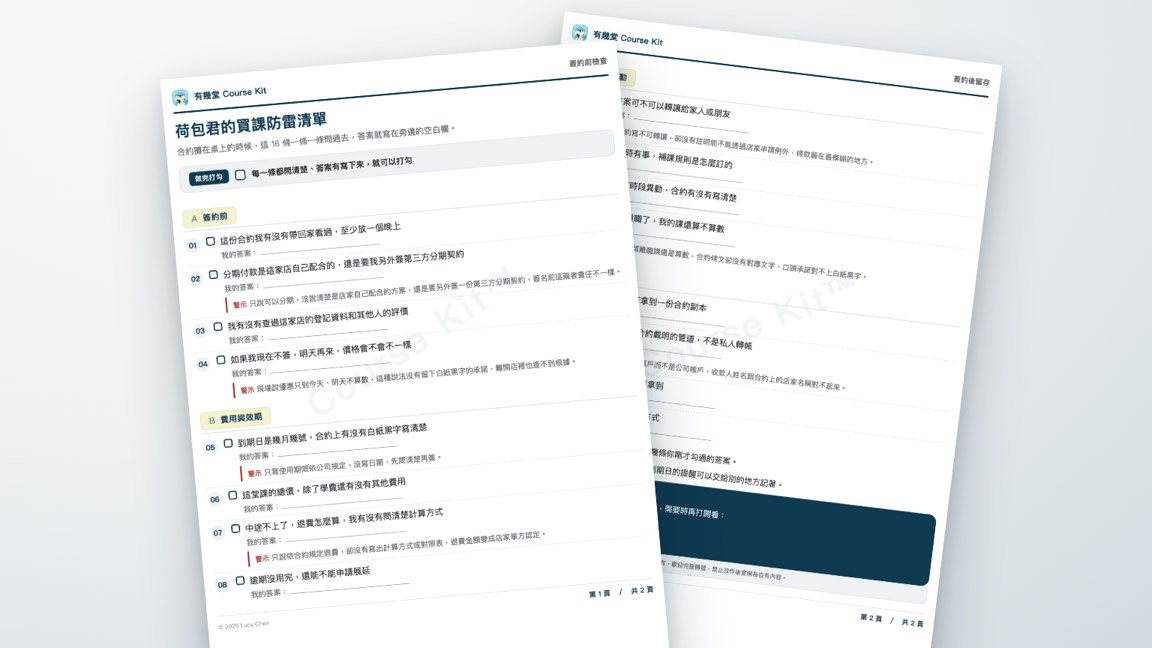
Task: Click page 2 line 補課規則是怎麼訂的
Action: click(679, 158)
